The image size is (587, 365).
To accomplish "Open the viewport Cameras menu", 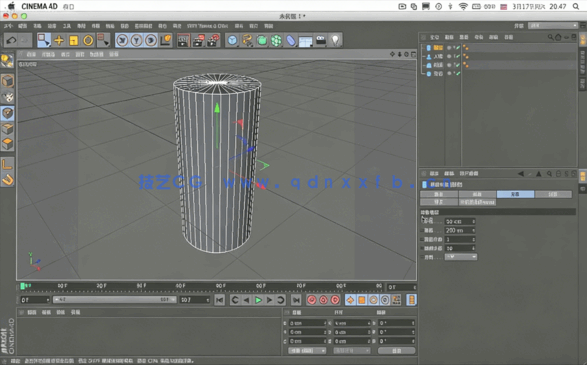I will tap(48, 54).
